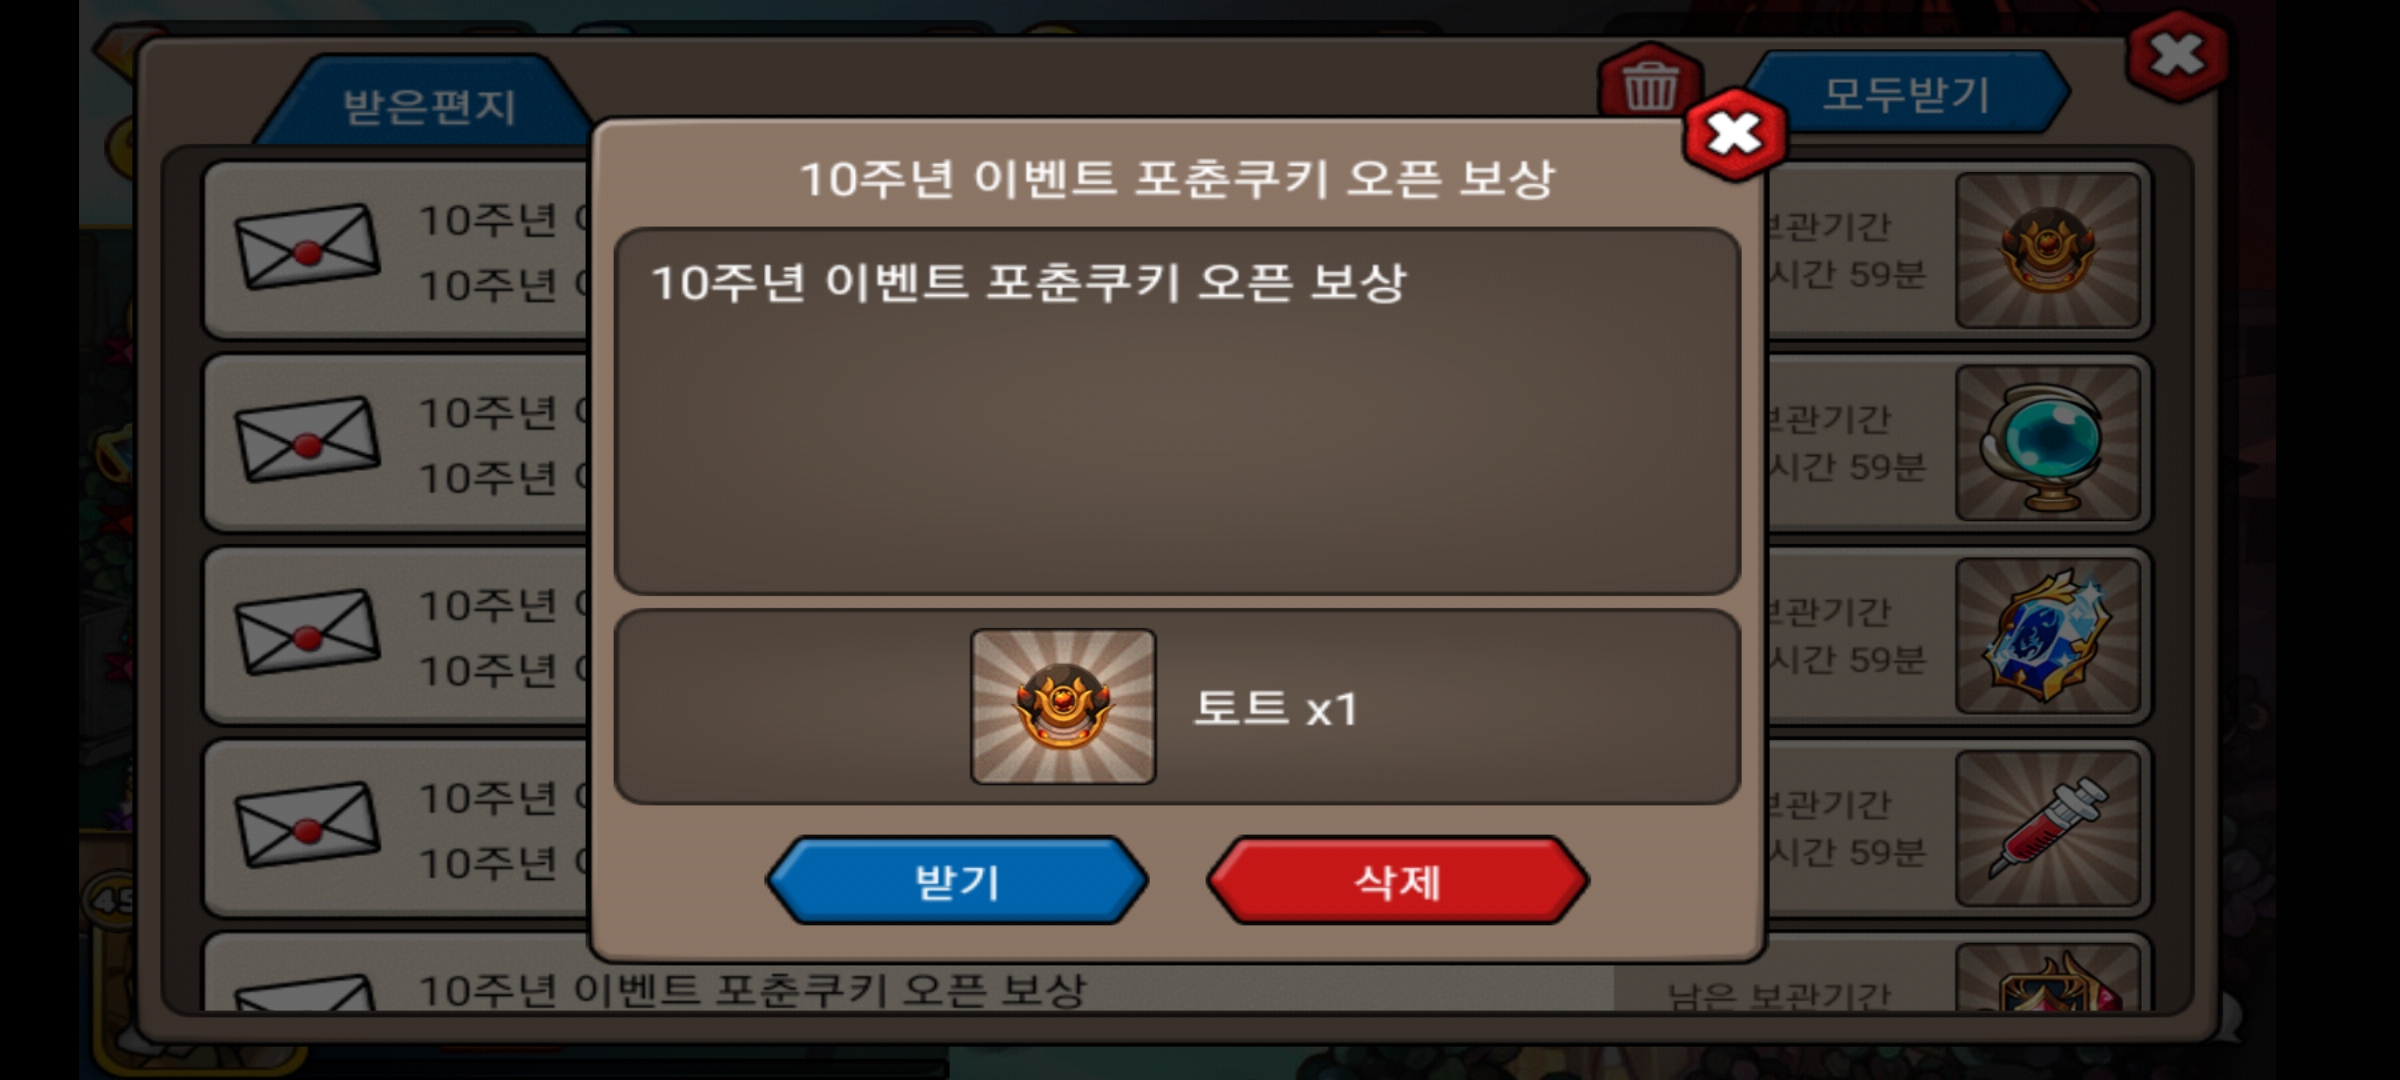Click the popup title 10주년 이벤트 text
This screenshot has height=1080, width=2400.
click(1177, 179)
